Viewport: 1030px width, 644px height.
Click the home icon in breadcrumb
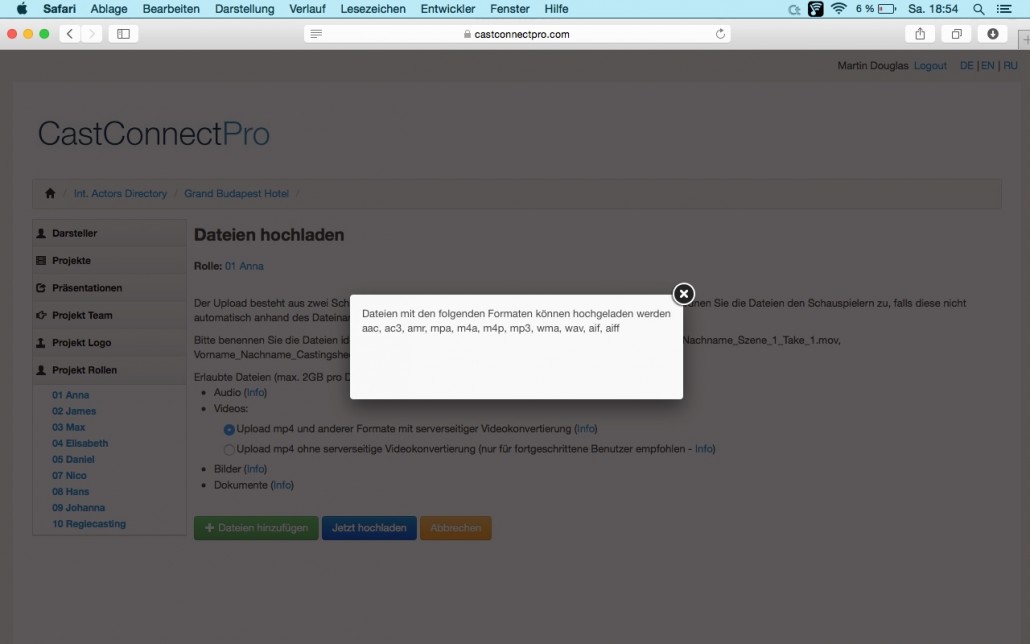(50, 193)
